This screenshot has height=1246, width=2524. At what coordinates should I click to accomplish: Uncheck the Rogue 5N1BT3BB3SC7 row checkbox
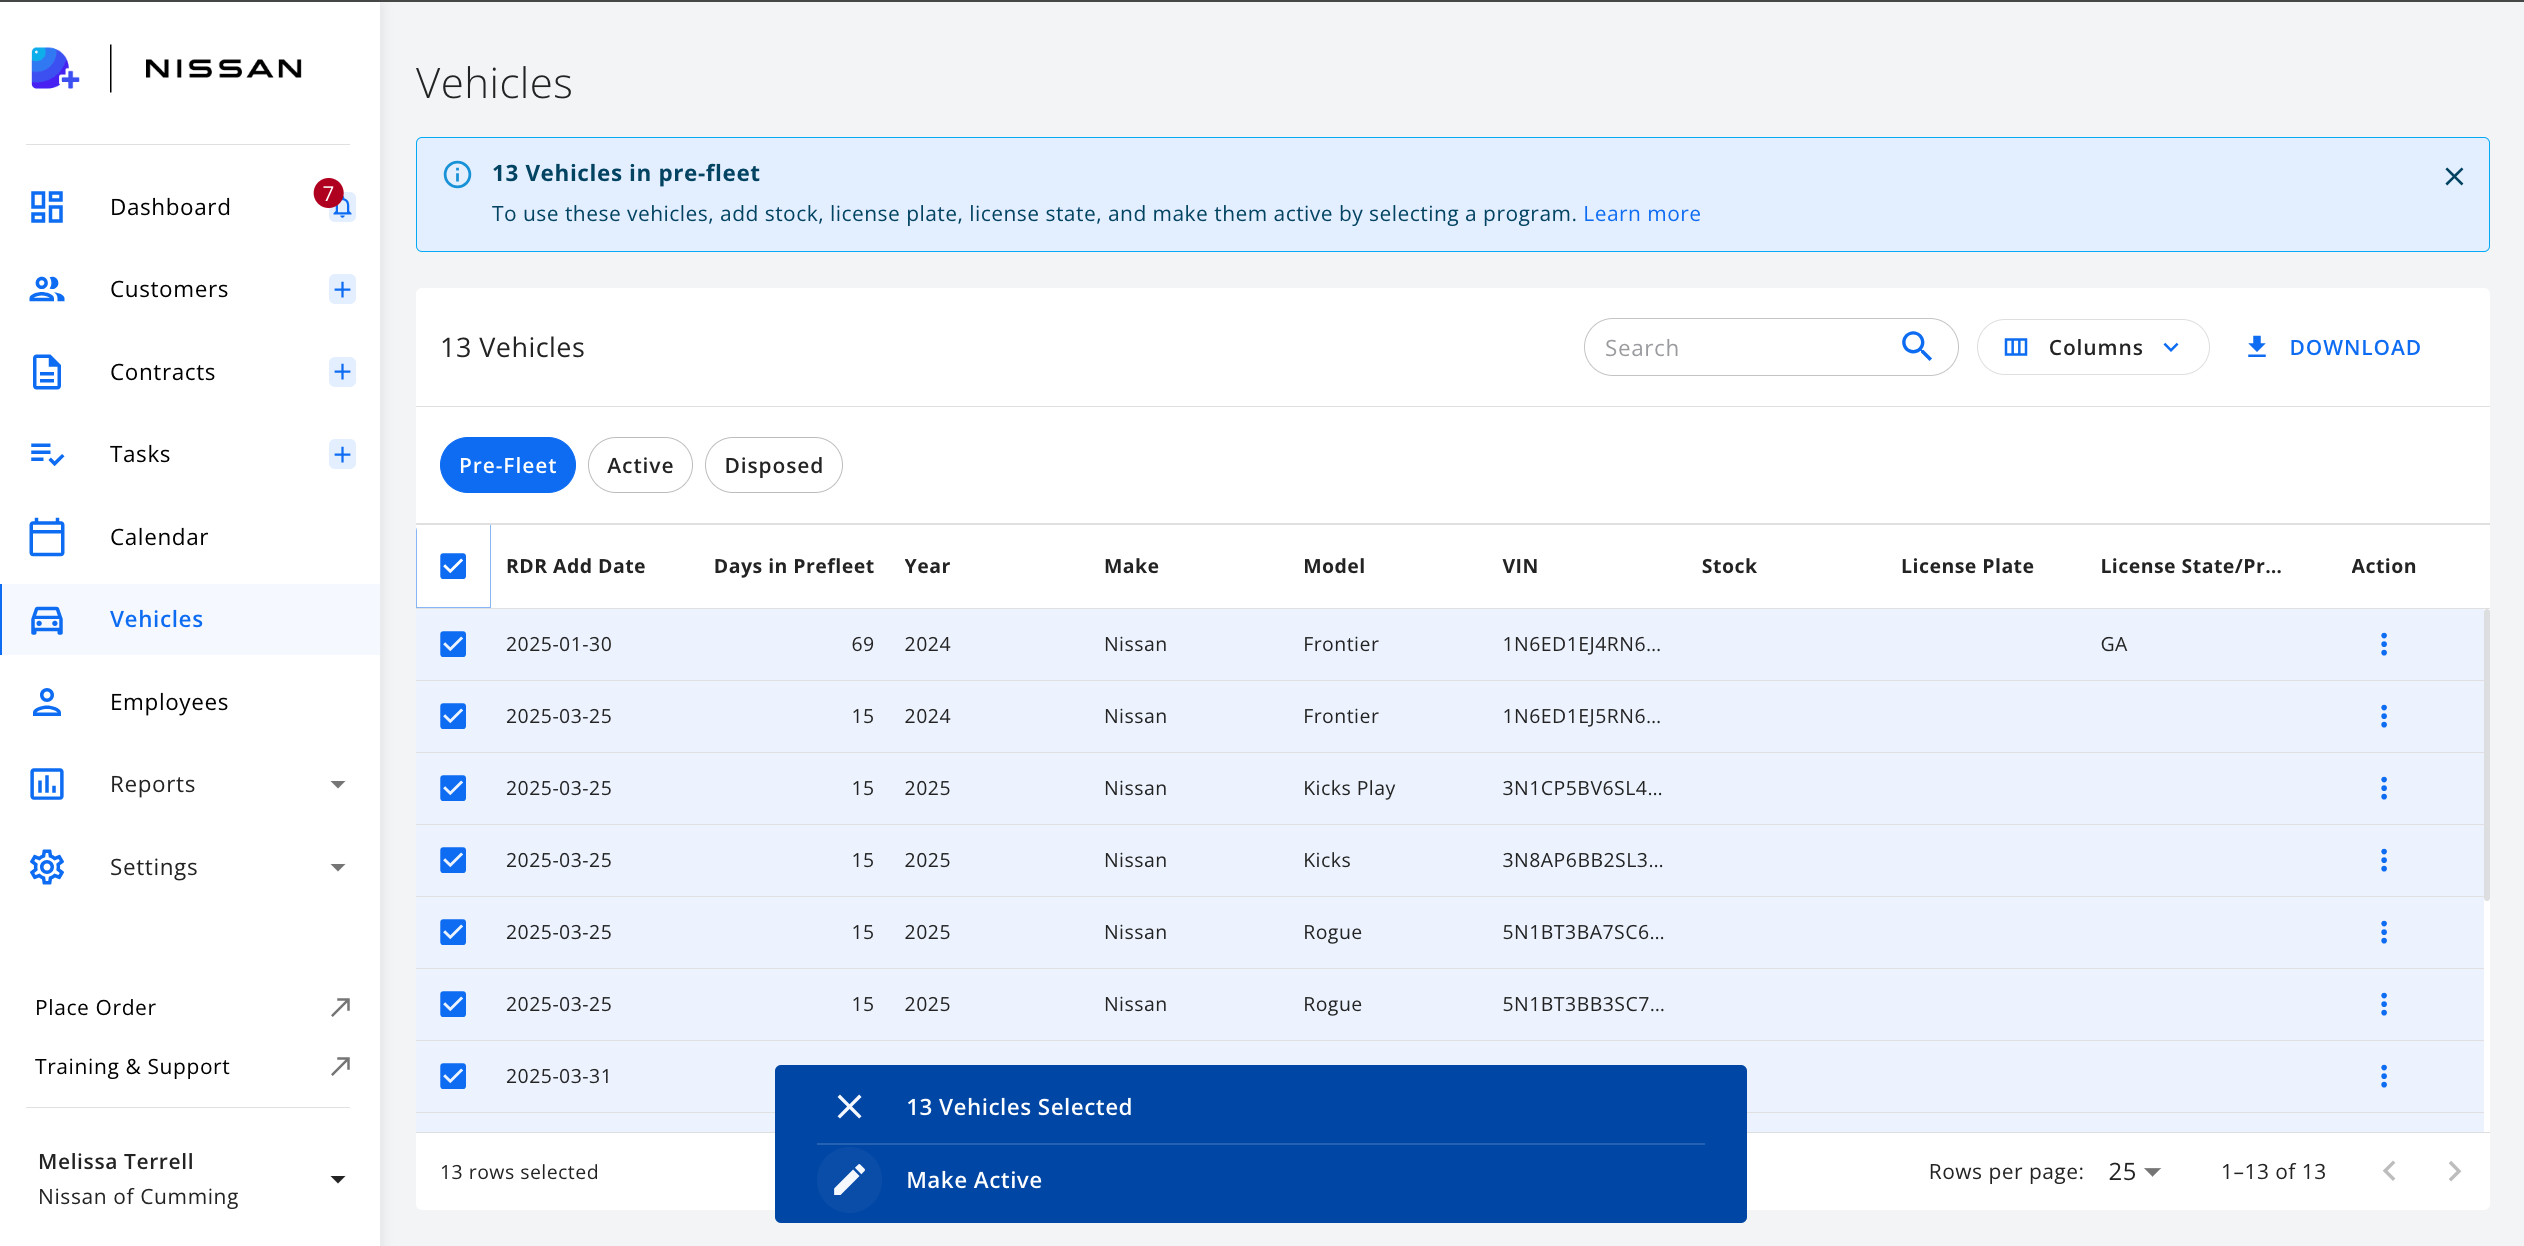453,1004
